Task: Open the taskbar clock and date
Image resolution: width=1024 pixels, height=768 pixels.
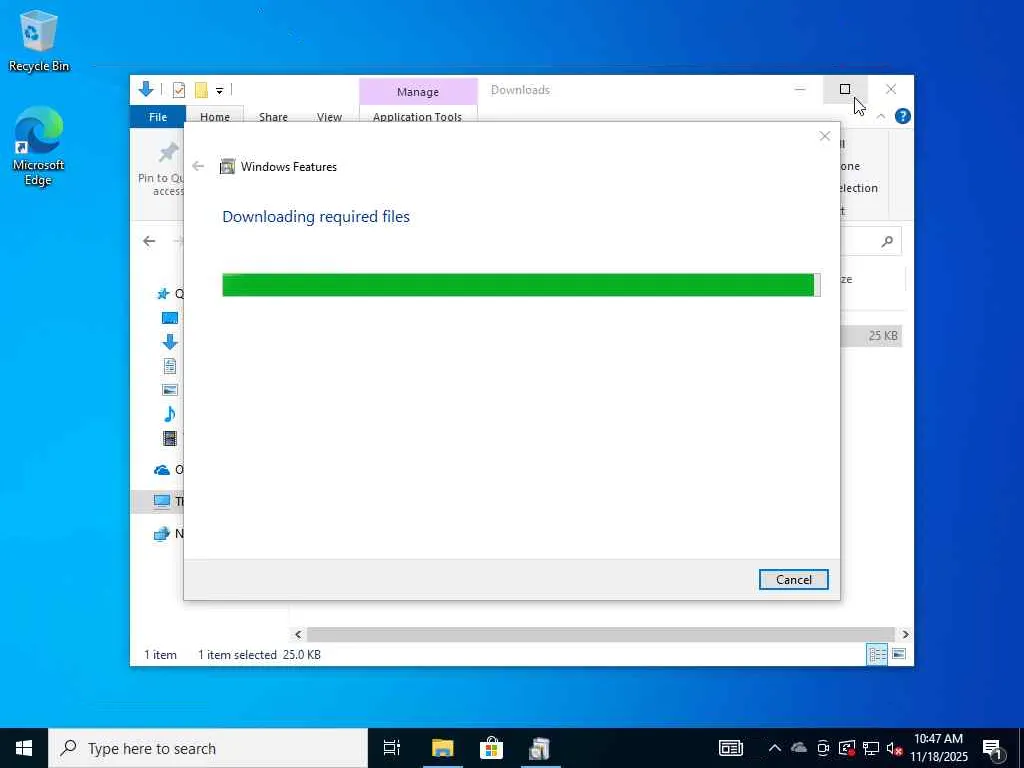Action: coord(938,748)
